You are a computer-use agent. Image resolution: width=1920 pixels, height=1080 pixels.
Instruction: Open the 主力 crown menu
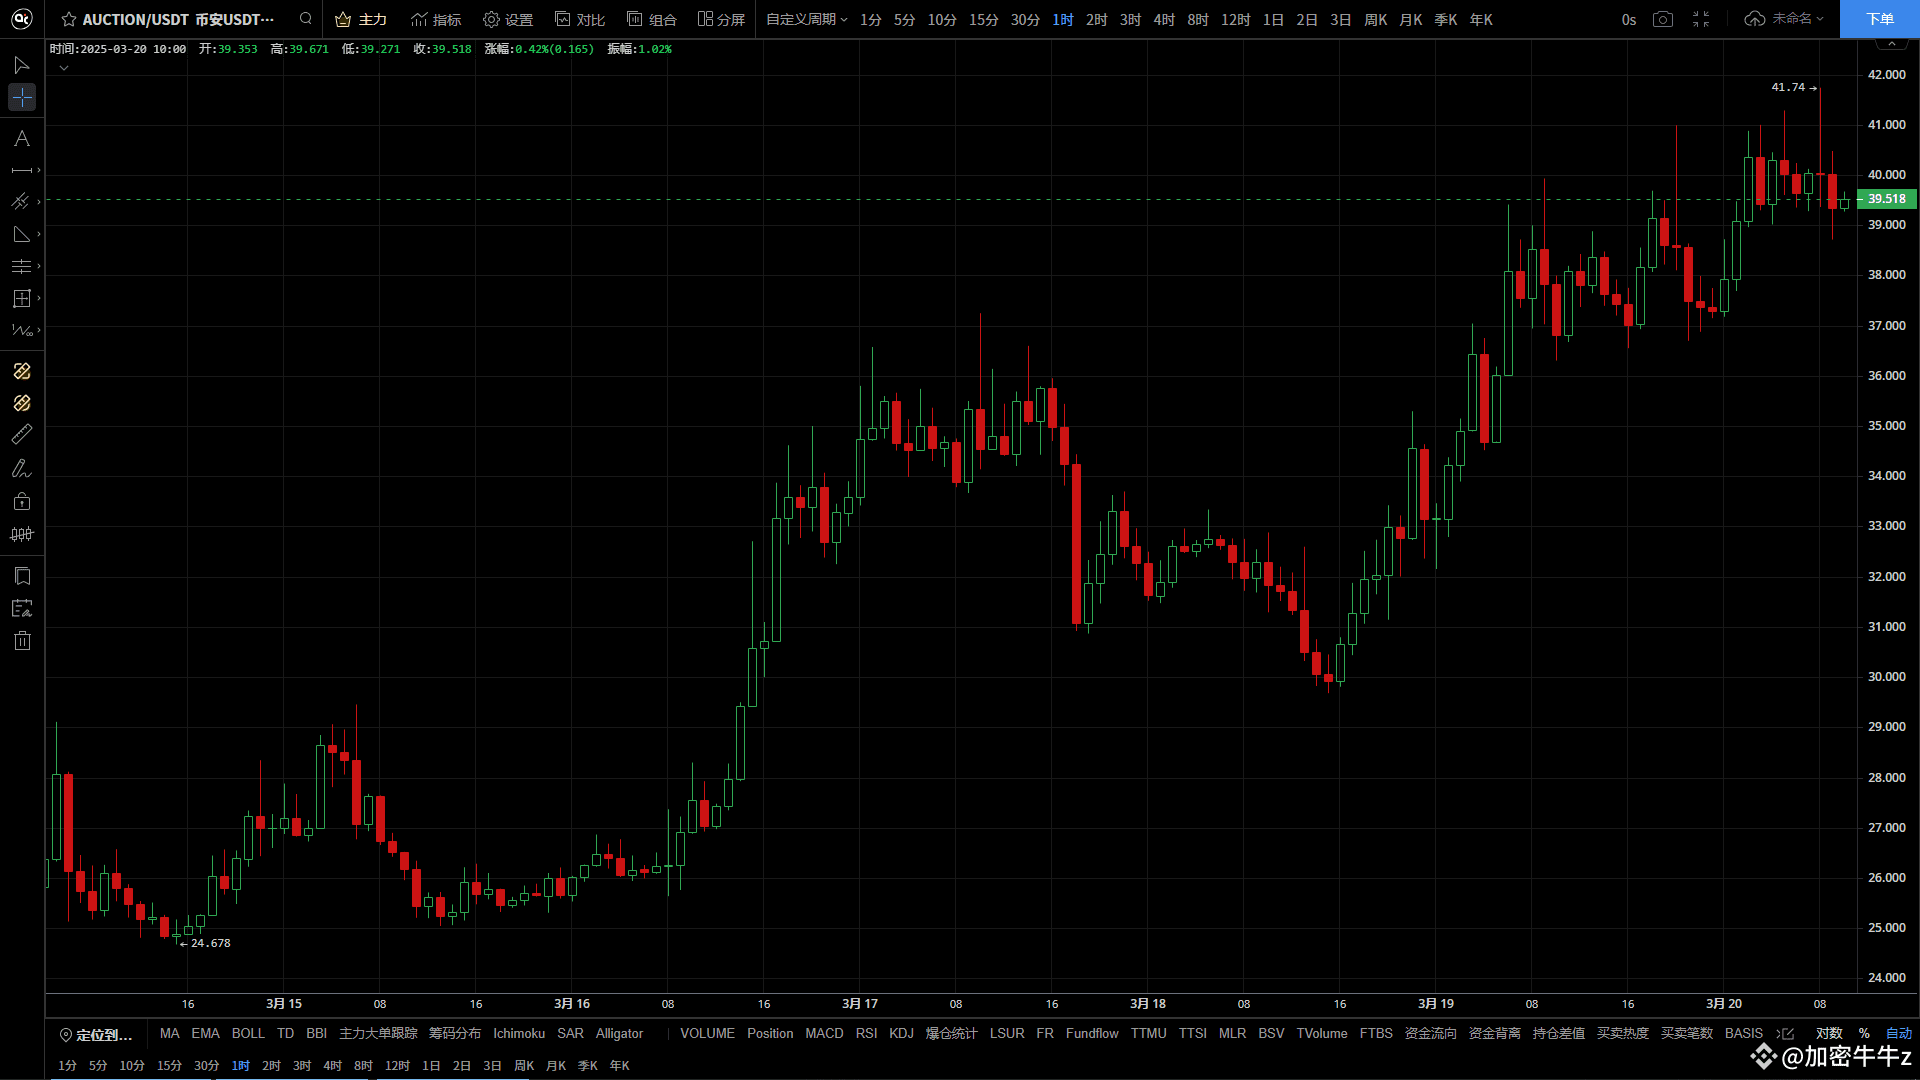click(361, 19)
